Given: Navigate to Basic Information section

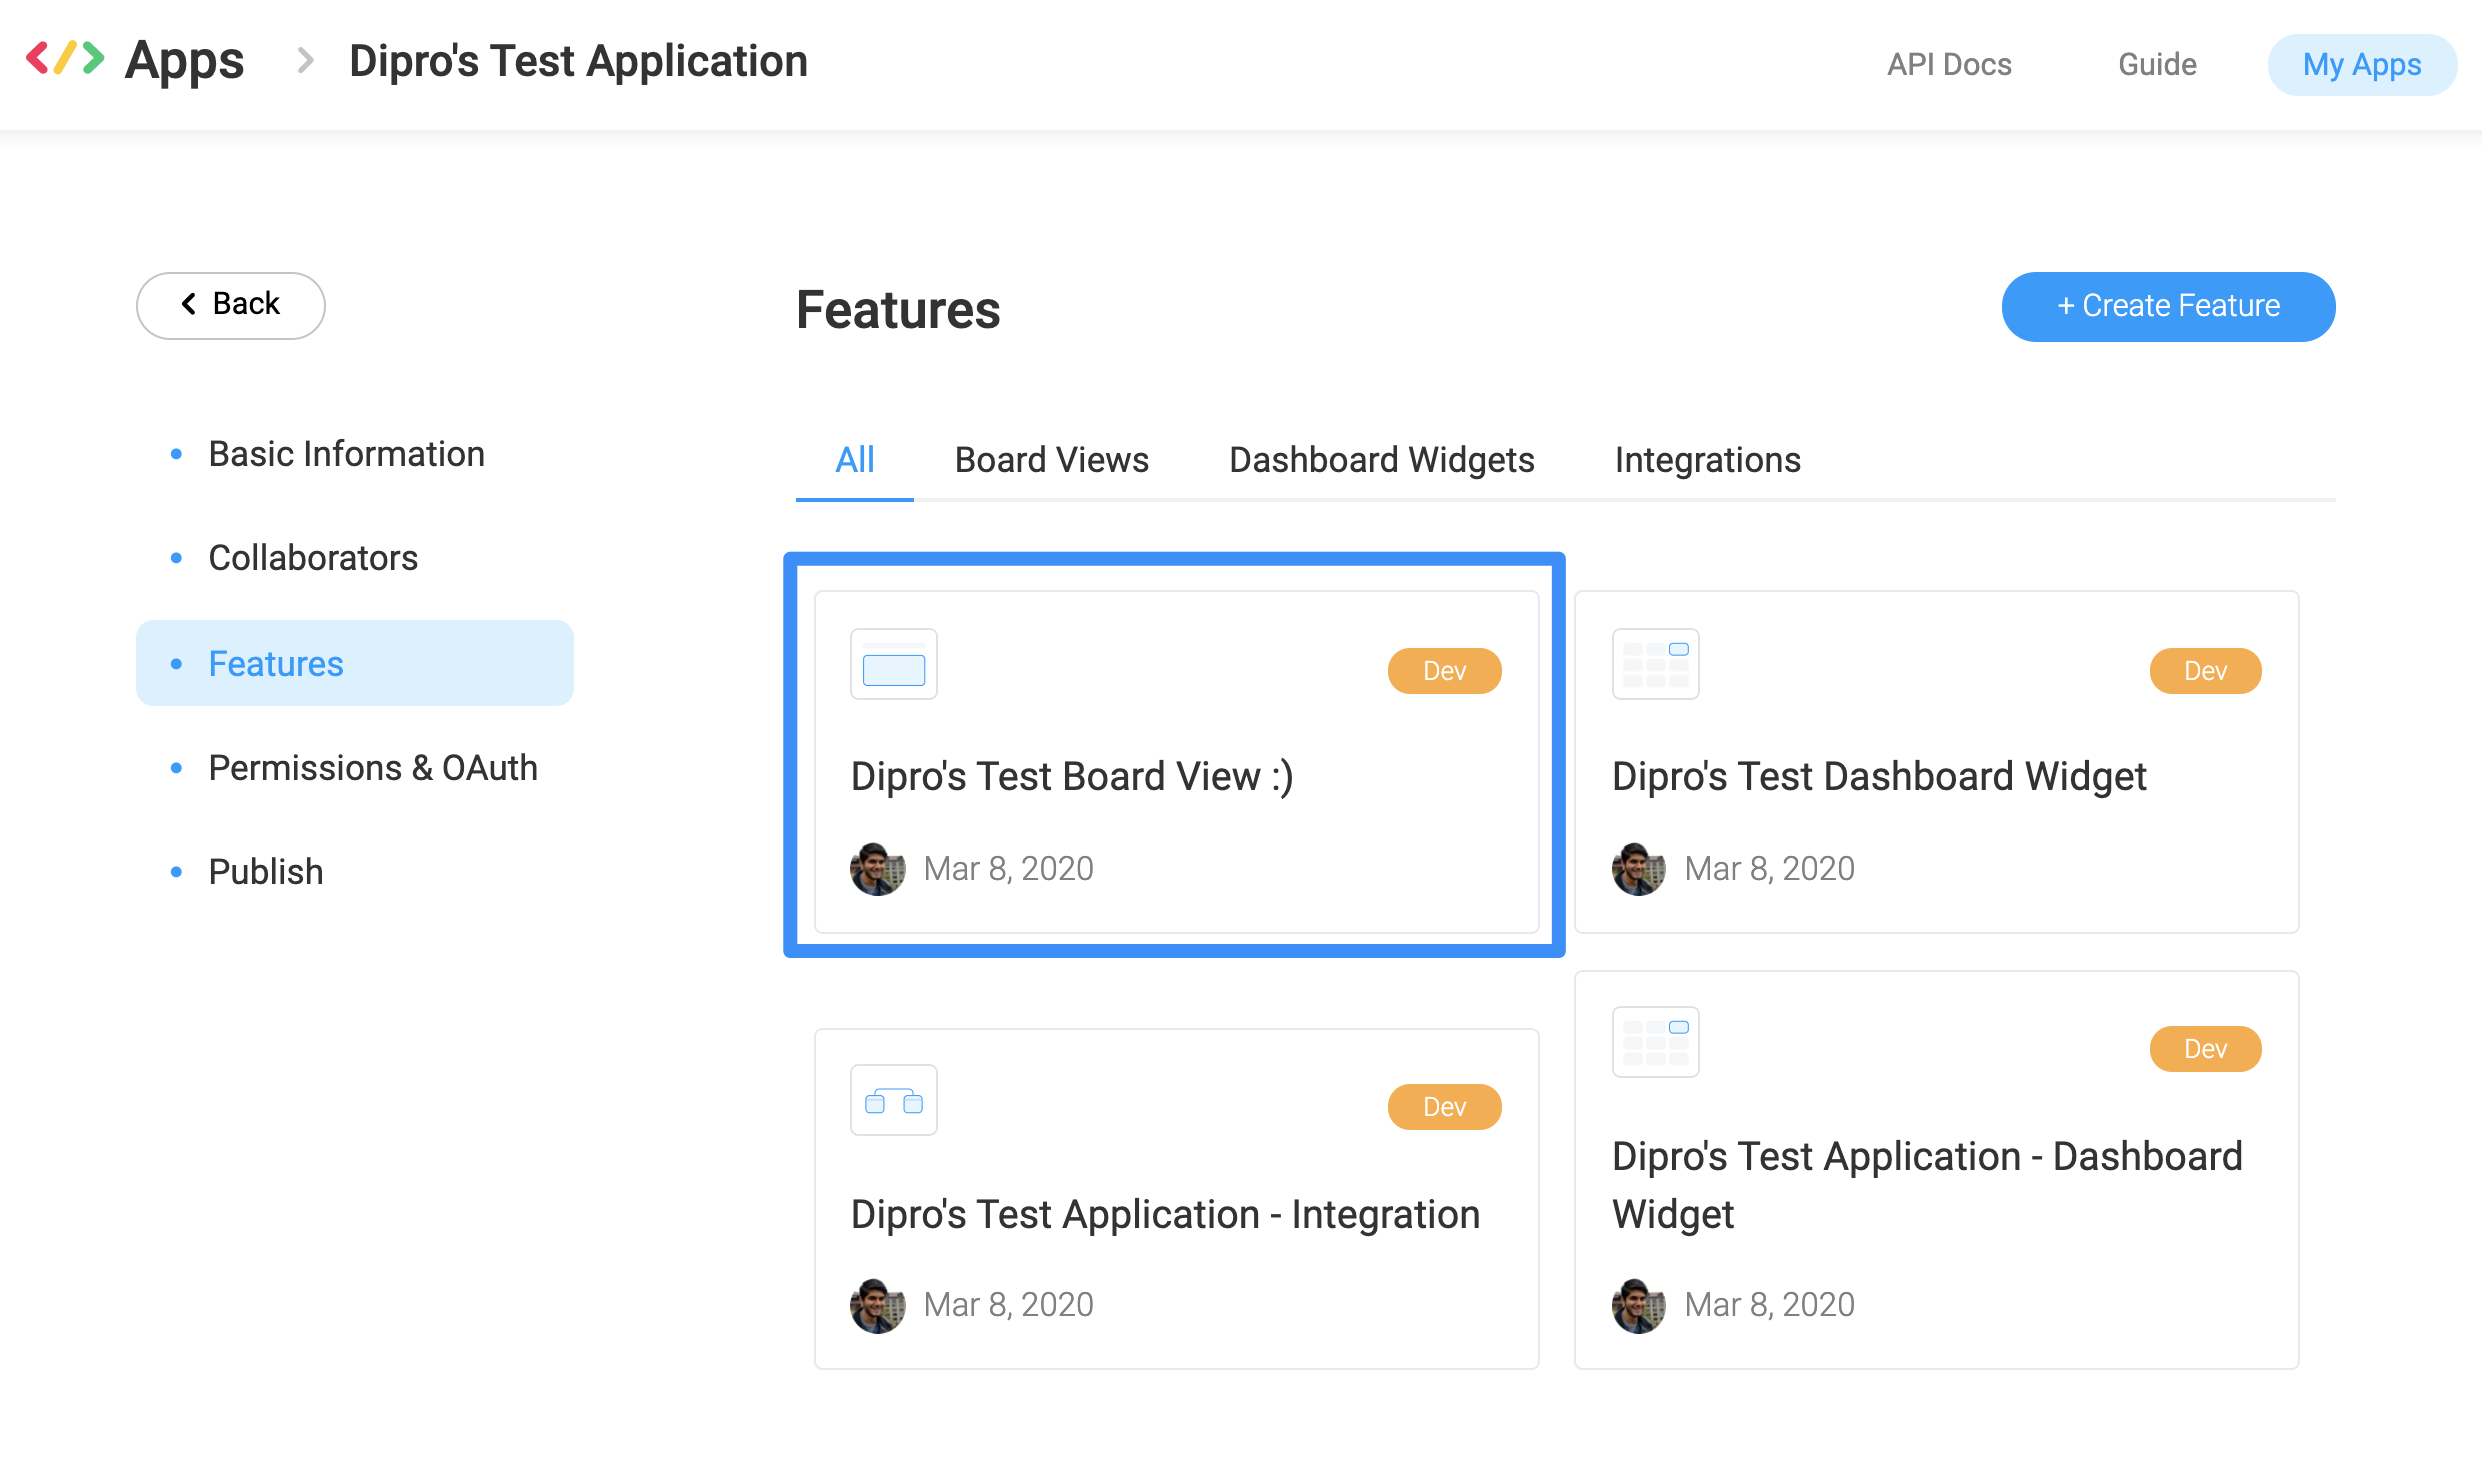Looking at the screenshot, I should (x=348, y=453).
